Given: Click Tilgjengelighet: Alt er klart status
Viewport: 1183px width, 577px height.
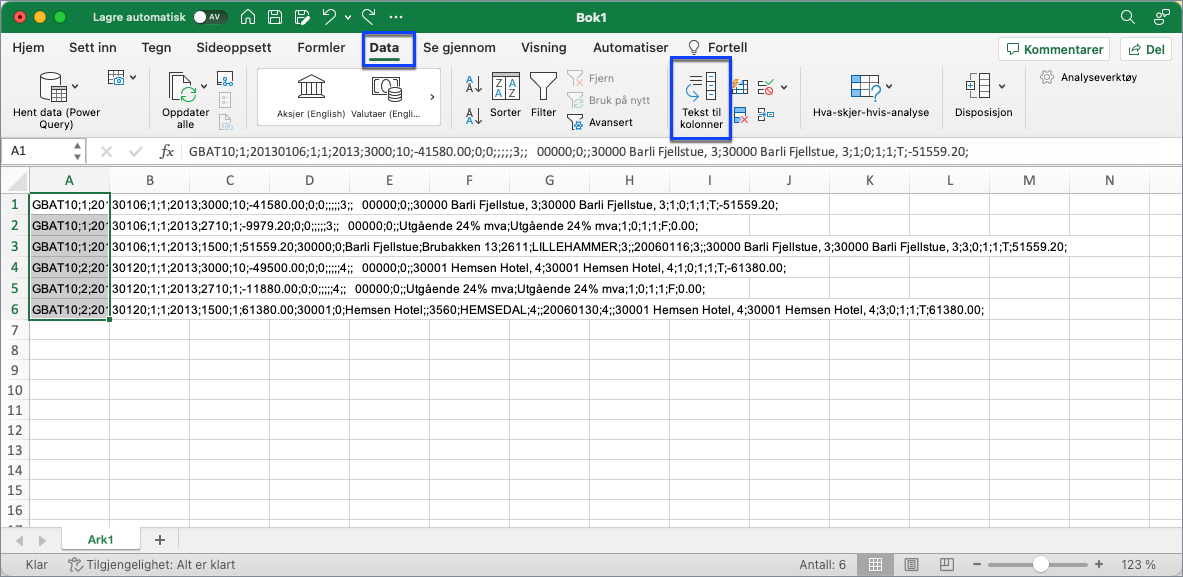Looking at the screenshot, I should [x=151, y=564].
